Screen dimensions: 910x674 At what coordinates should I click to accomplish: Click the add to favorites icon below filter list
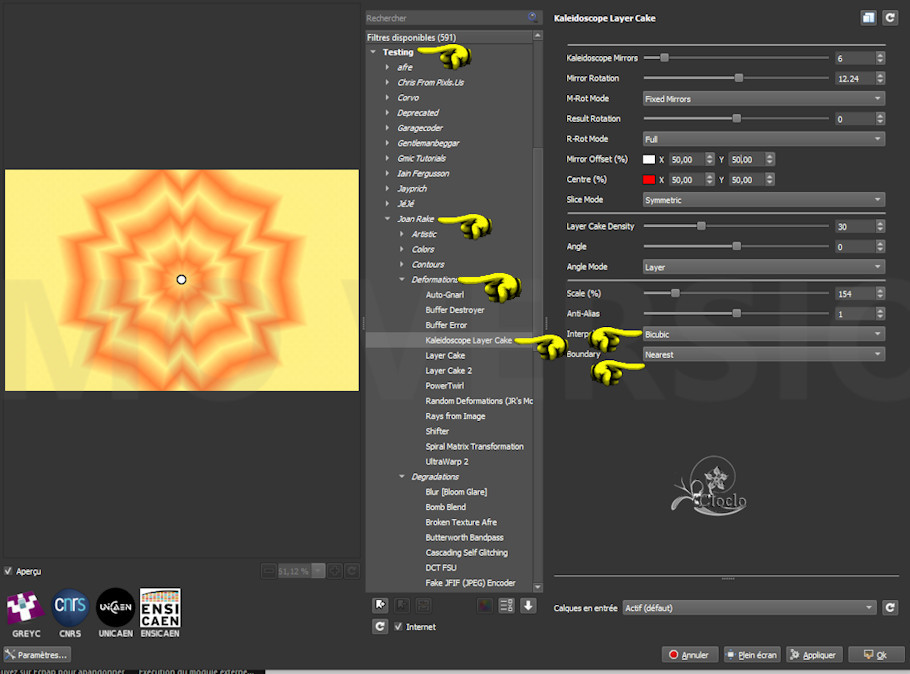tap(380, 605)
